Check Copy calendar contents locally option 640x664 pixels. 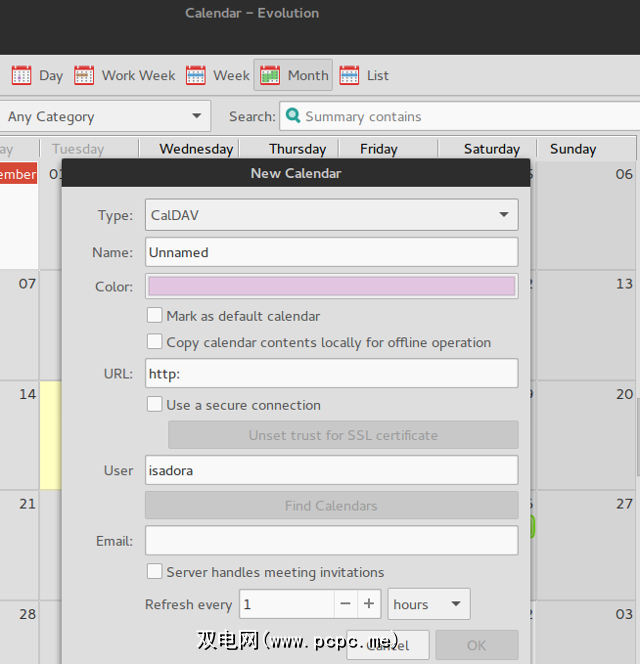(x=155, y=341)
